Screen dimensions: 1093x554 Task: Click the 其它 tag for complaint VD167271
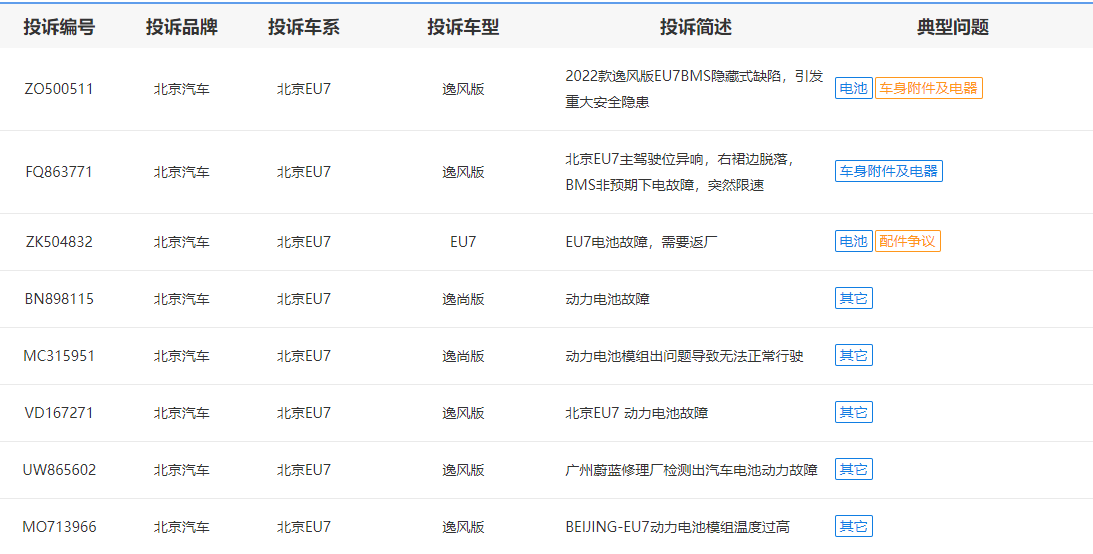(x=853, y=413)
